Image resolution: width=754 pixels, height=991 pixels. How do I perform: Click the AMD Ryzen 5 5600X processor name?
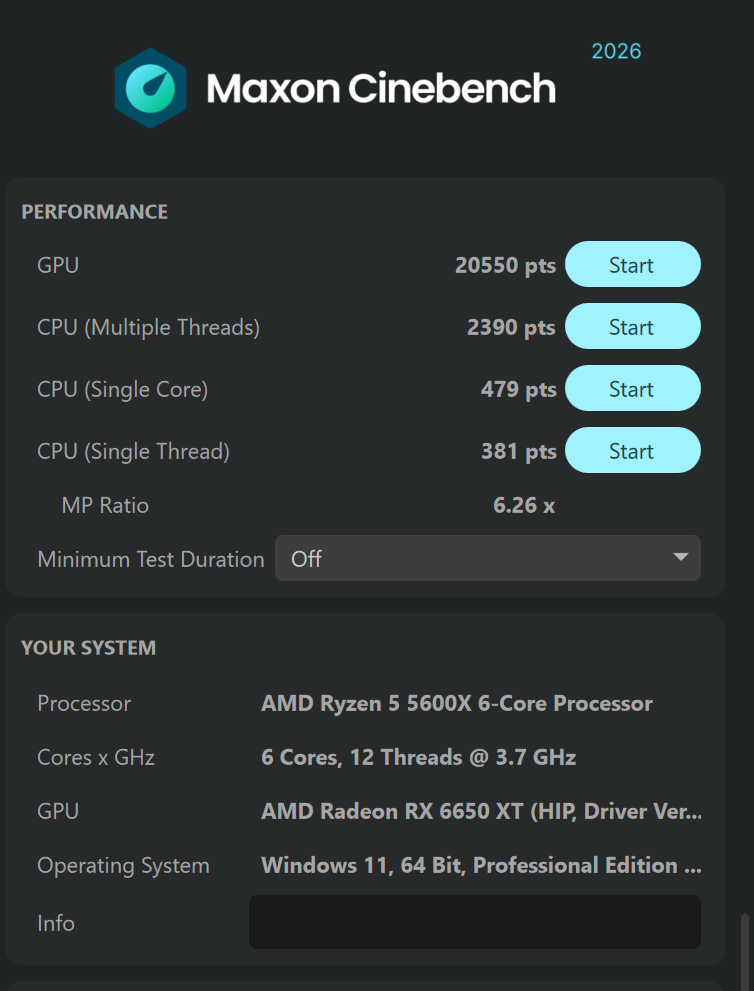click(456, 703)
